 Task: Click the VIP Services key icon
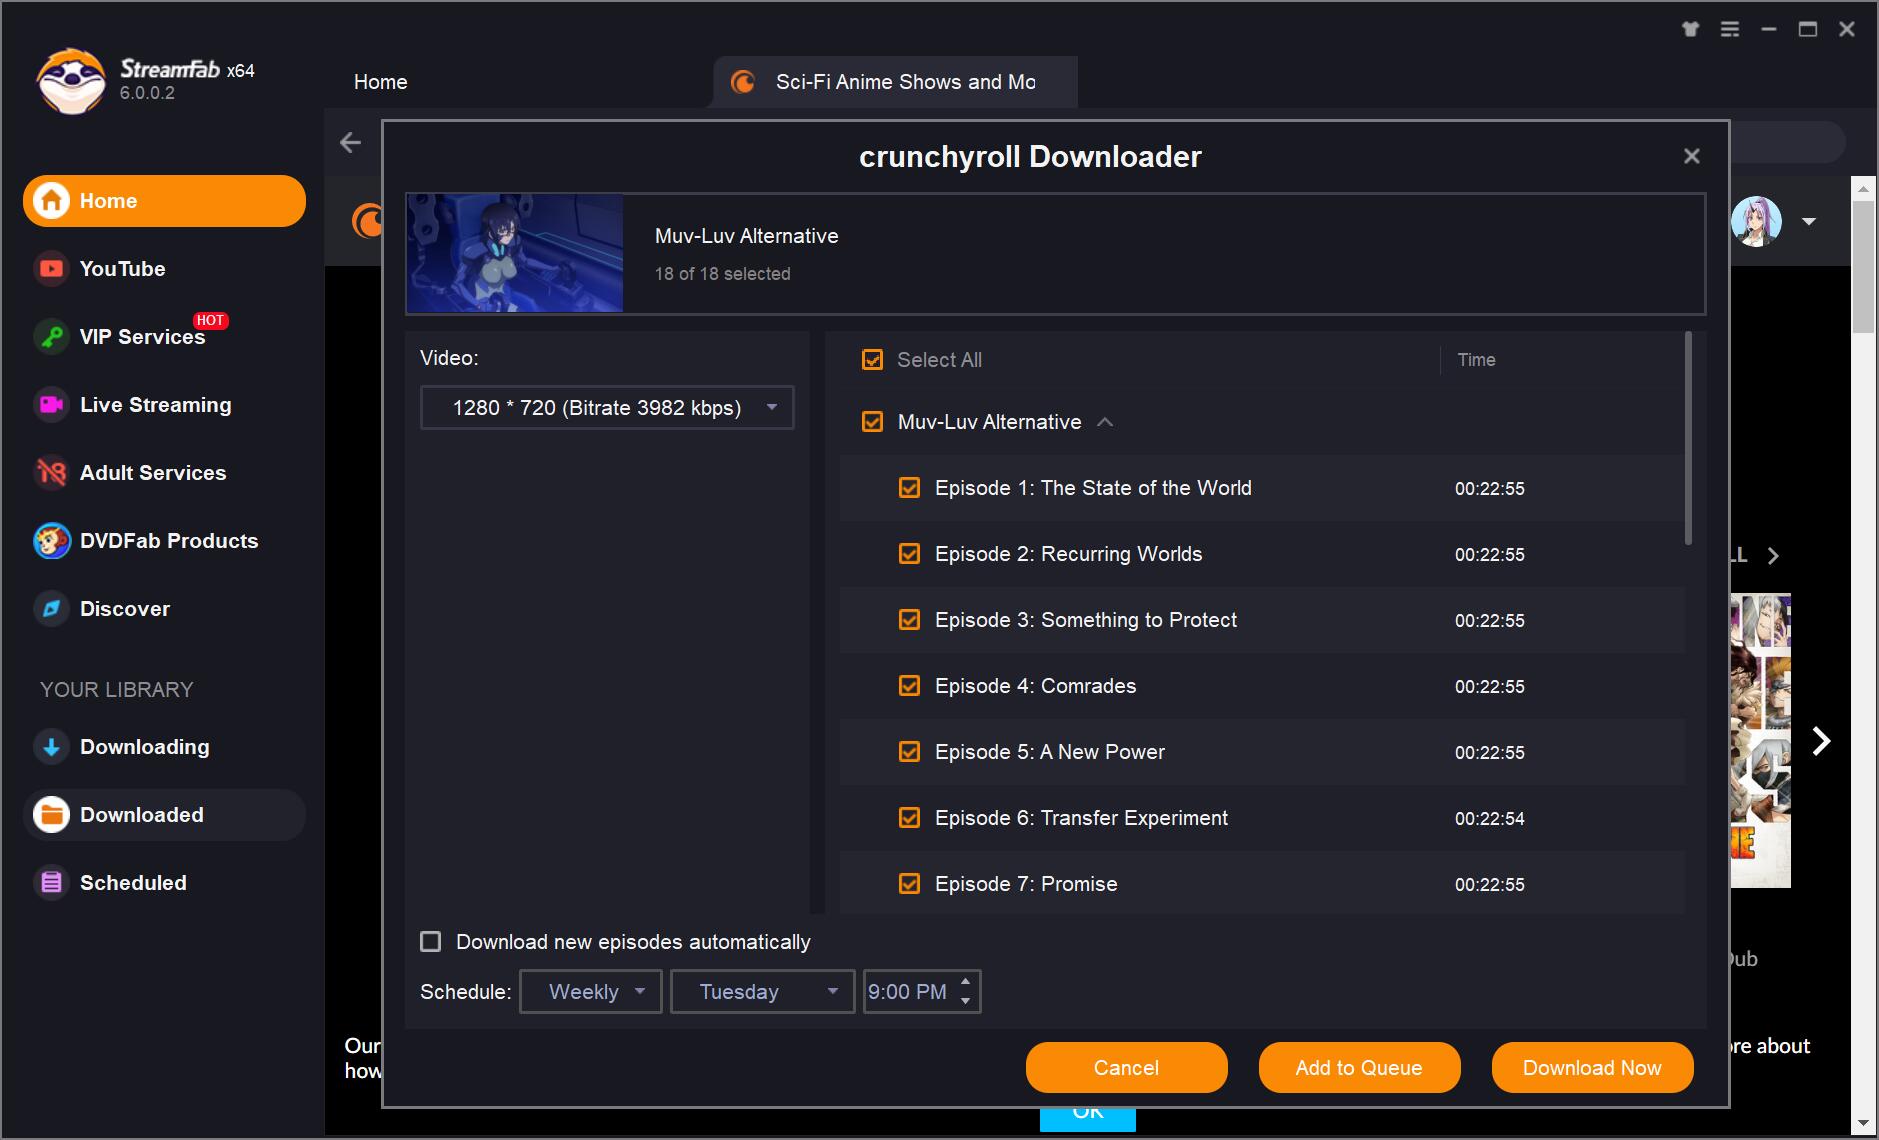51,337
